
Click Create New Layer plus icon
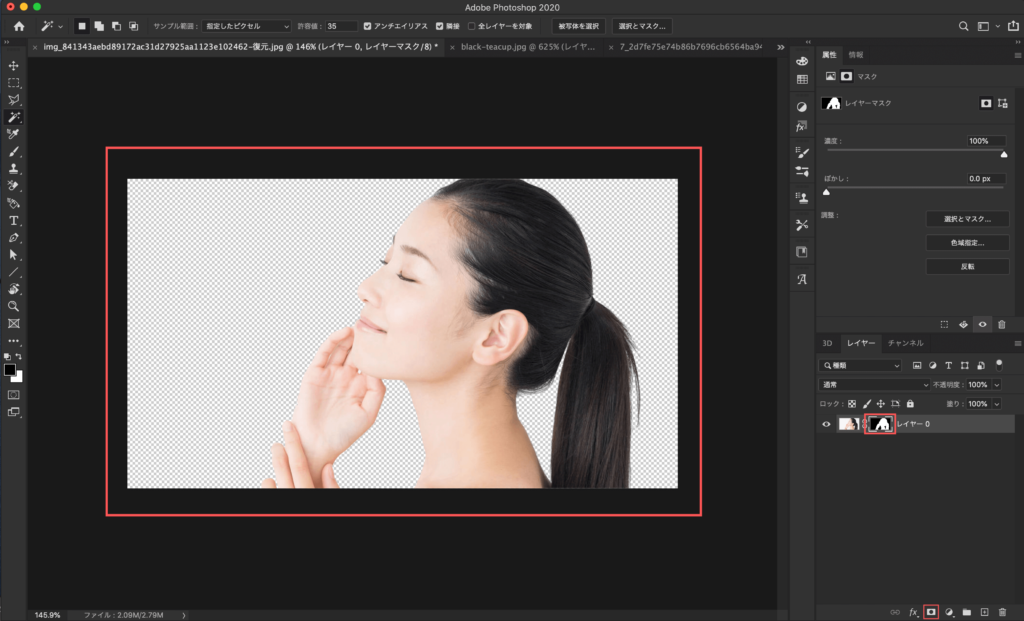pos(984,612)
